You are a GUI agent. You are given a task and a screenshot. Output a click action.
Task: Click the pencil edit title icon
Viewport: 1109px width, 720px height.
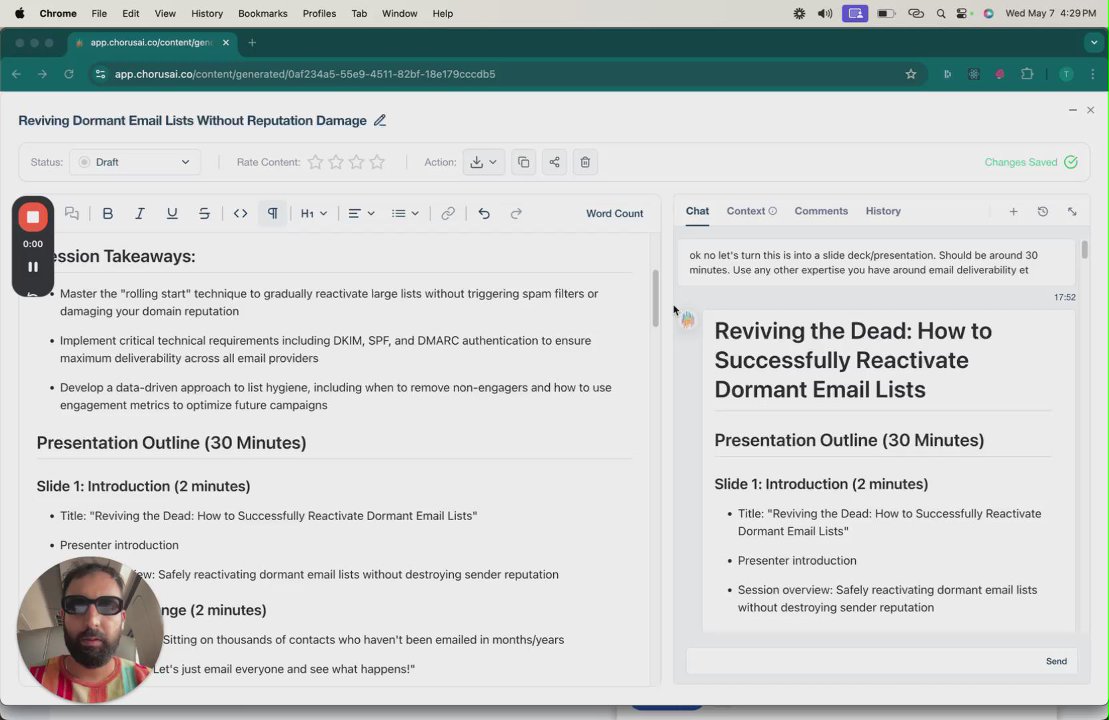point(380,120)
